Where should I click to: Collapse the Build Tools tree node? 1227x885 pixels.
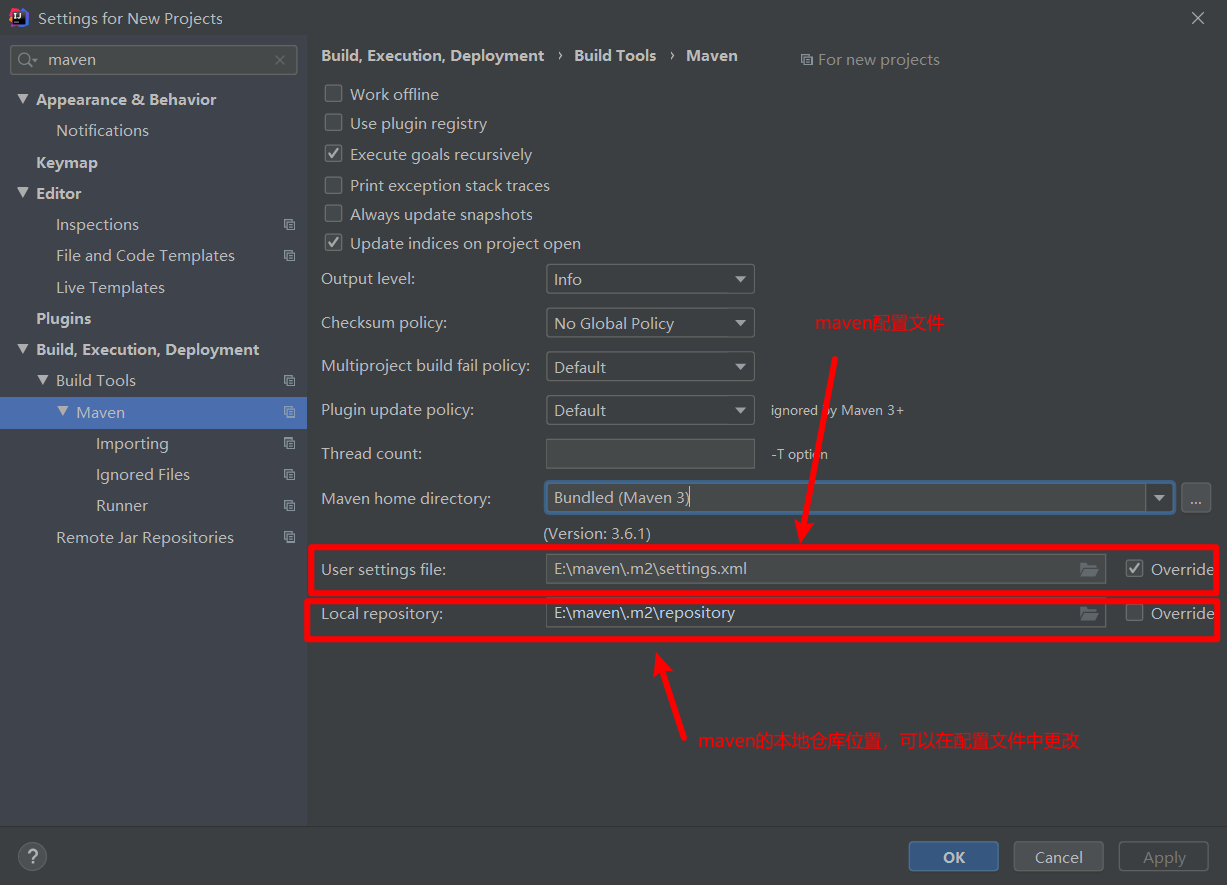point(43,380)
